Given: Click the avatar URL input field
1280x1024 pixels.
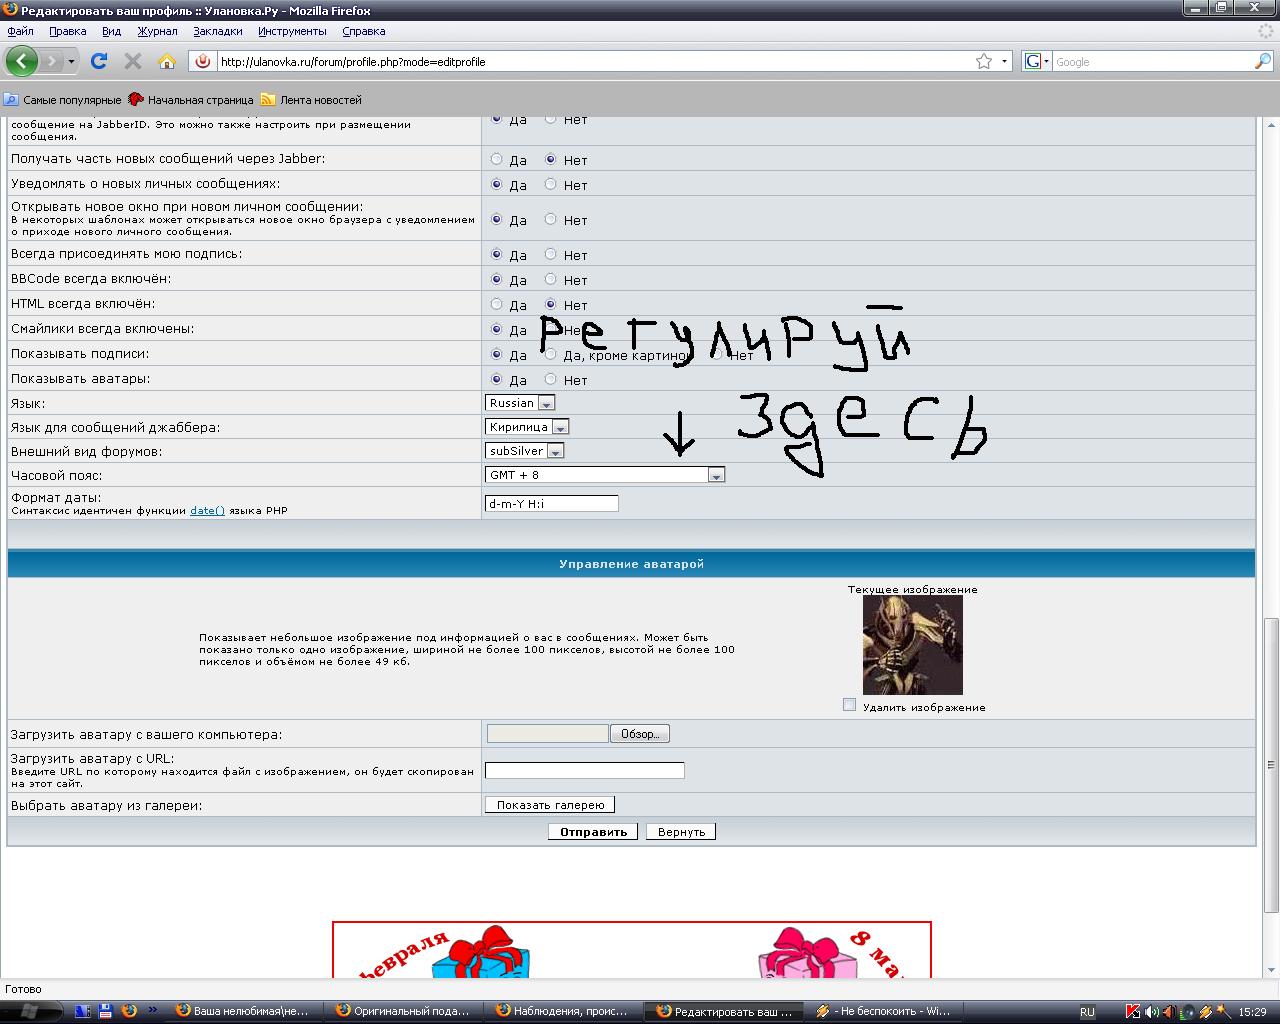Looking at the screenshot, I should tap(584, 770).
